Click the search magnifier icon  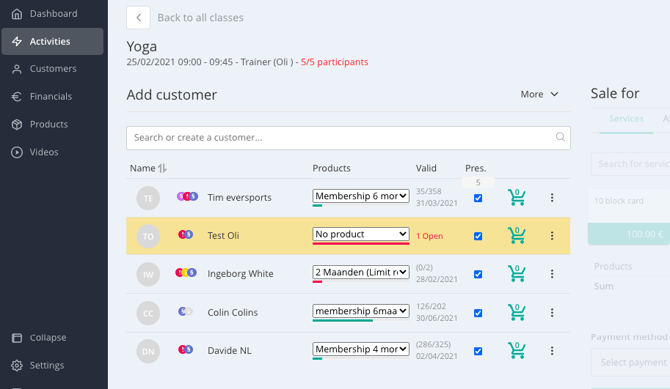tap(560, 137)
